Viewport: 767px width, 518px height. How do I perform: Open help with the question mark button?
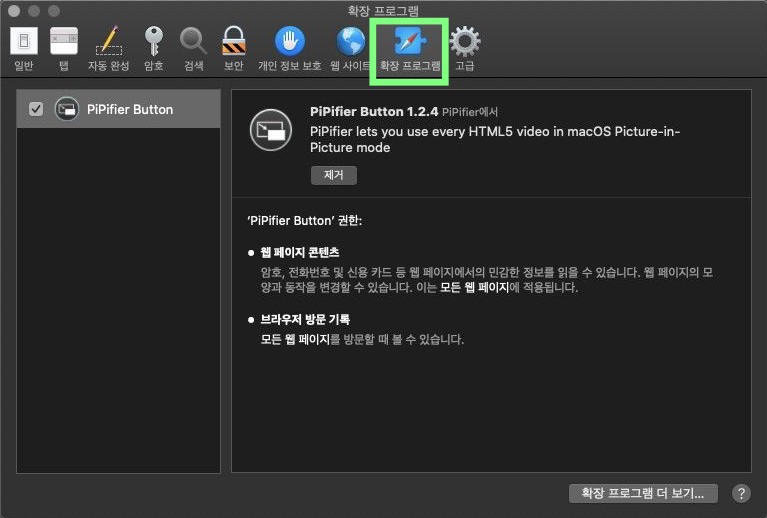pos(741,493)
